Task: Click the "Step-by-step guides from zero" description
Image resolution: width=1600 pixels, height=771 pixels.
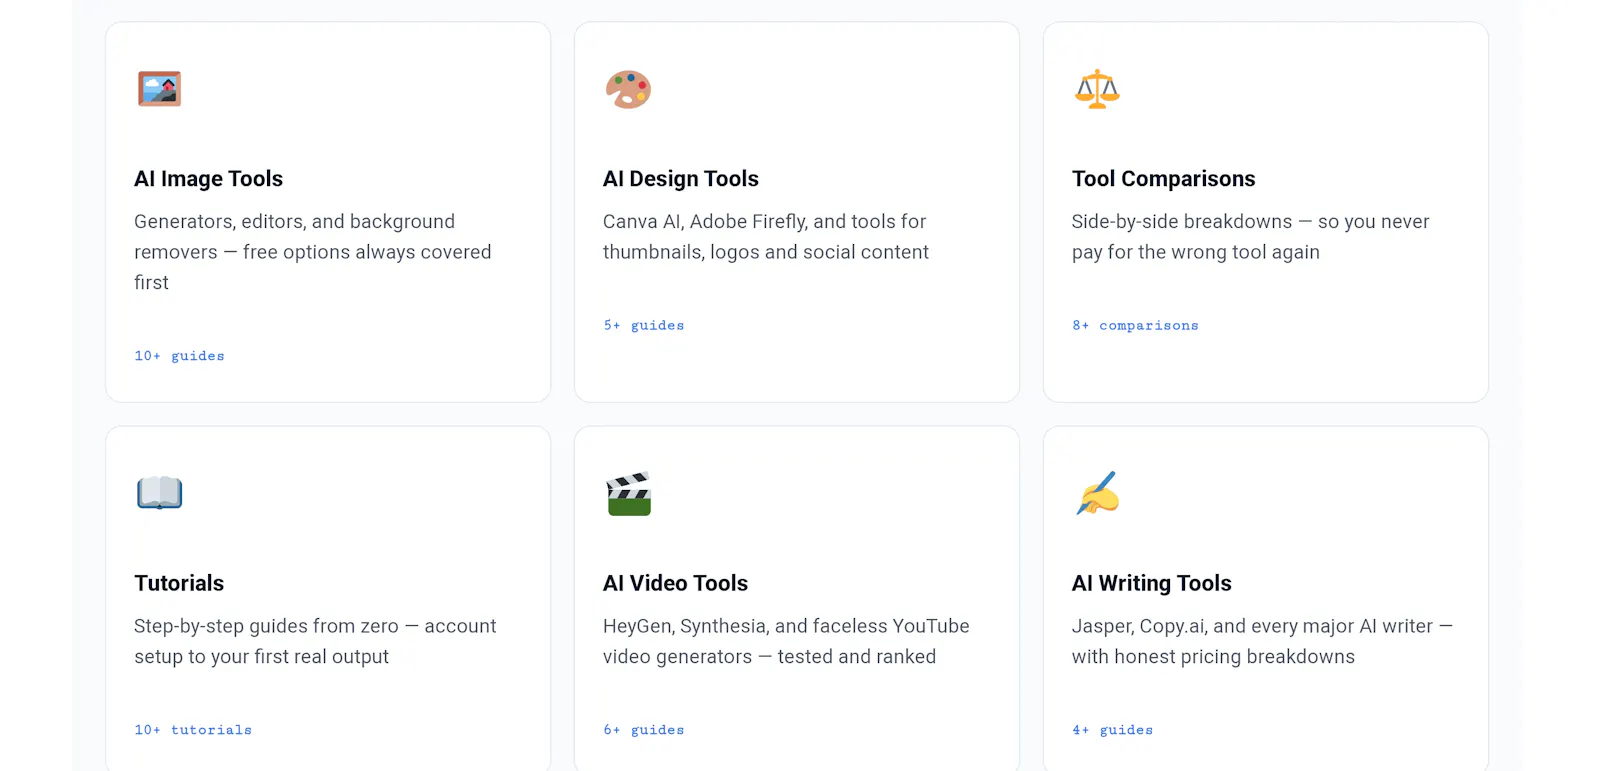Action: [315, 641]
